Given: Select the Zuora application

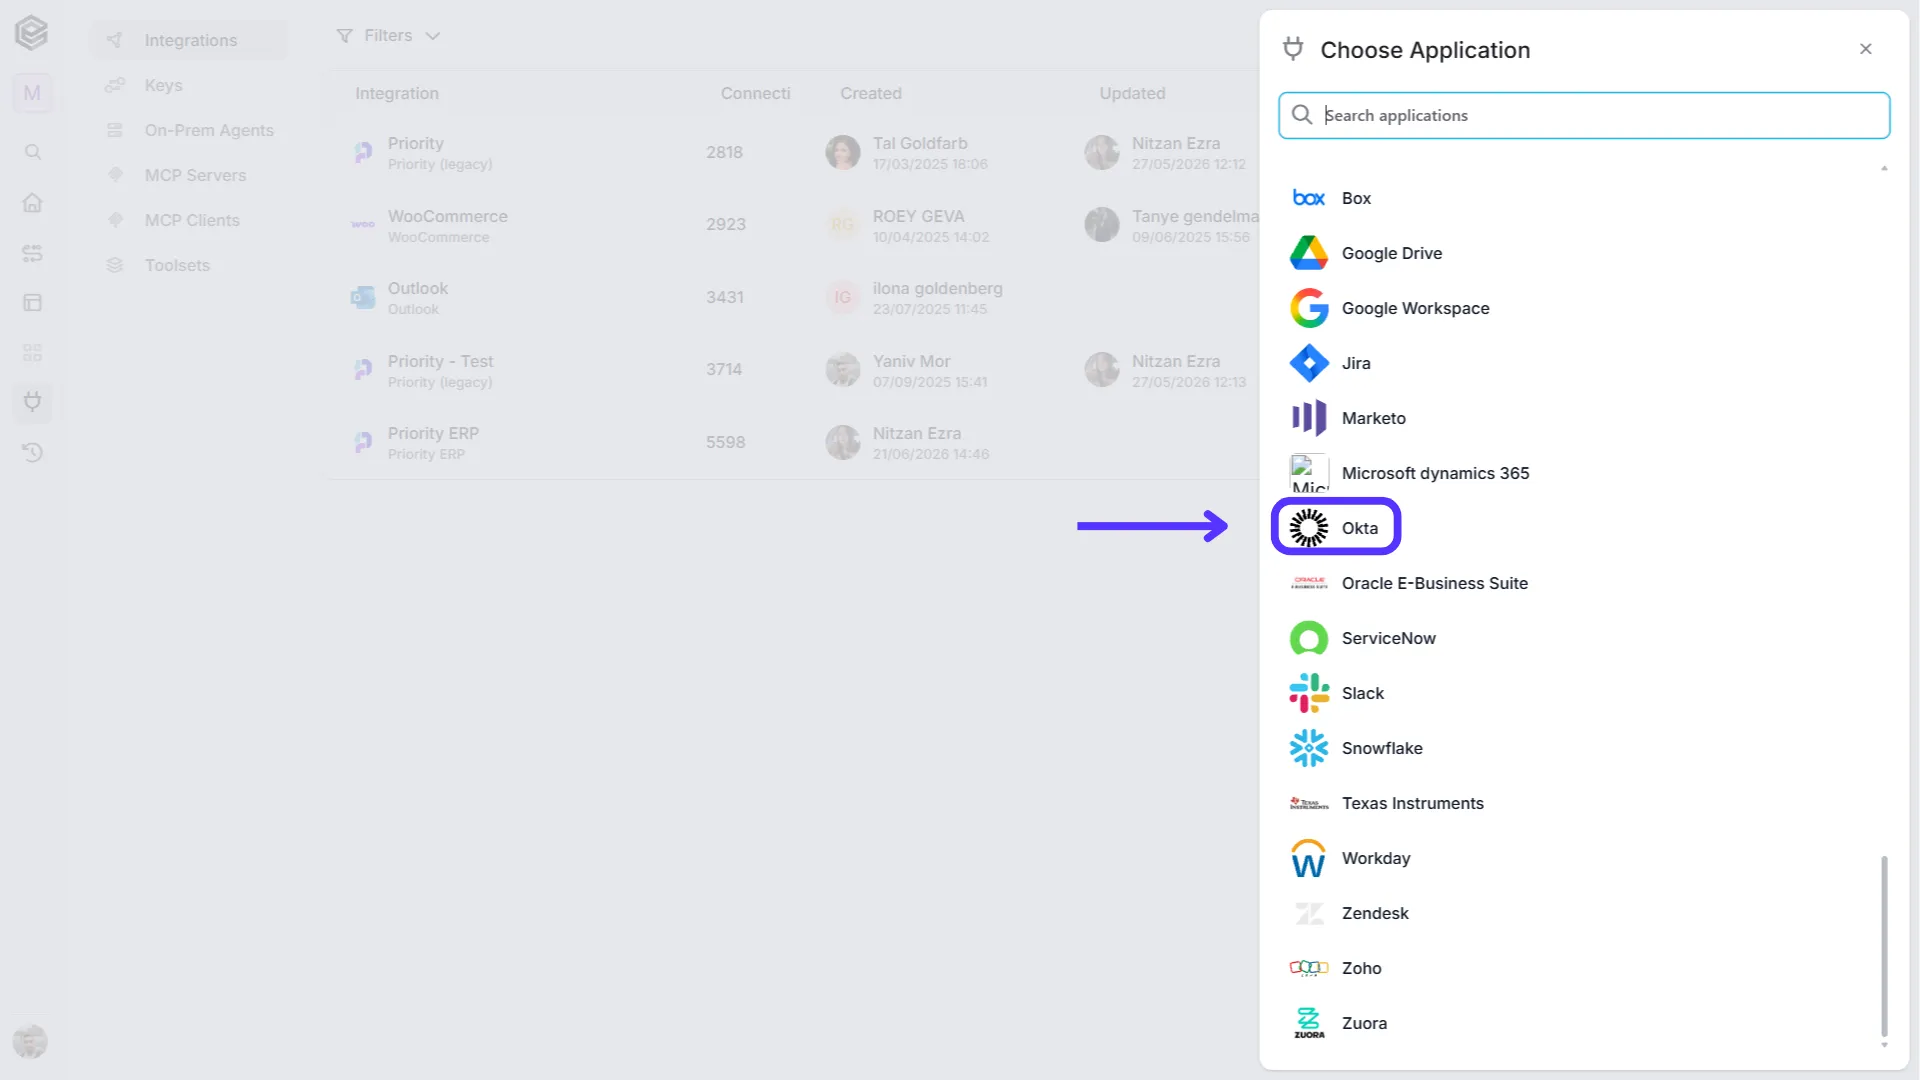Looking at the screenshot, I should [x=1583, y=1023].
